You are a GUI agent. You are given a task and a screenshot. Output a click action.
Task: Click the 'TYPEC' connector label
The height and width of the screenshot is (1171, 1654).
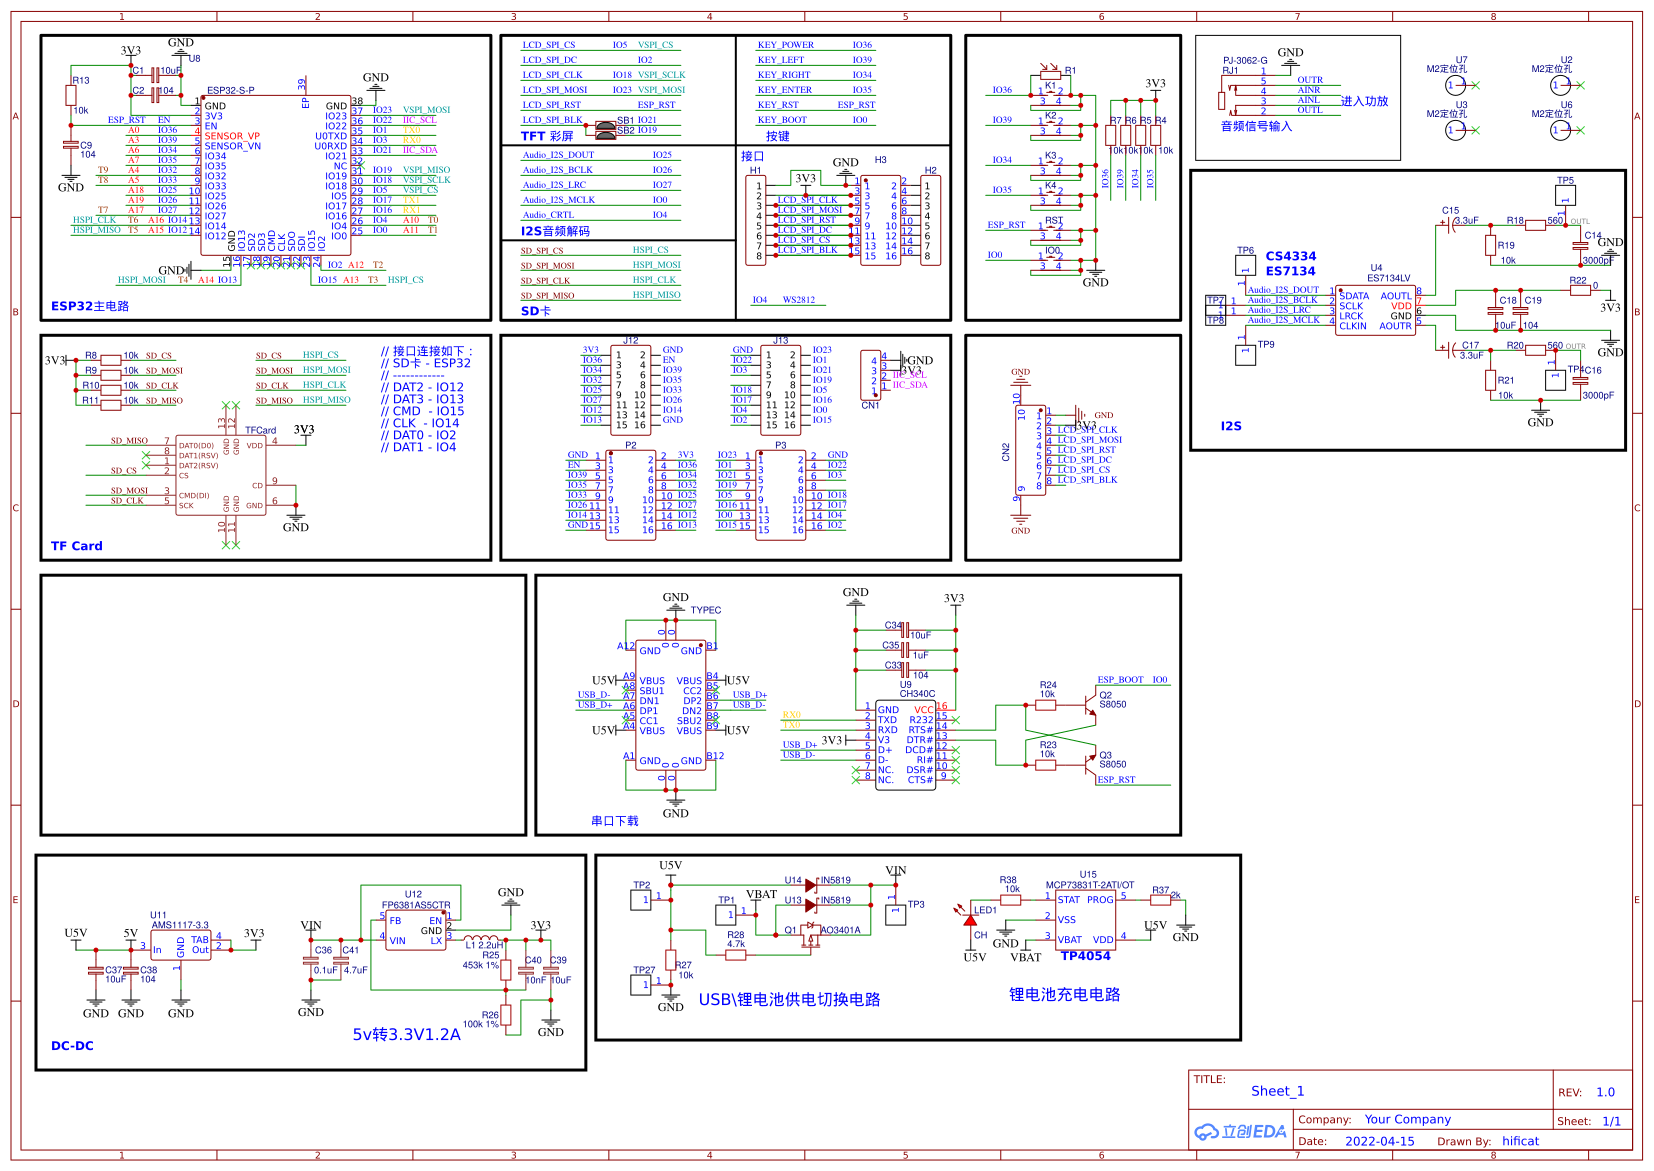pyautogui.click(x=706, y=610)
